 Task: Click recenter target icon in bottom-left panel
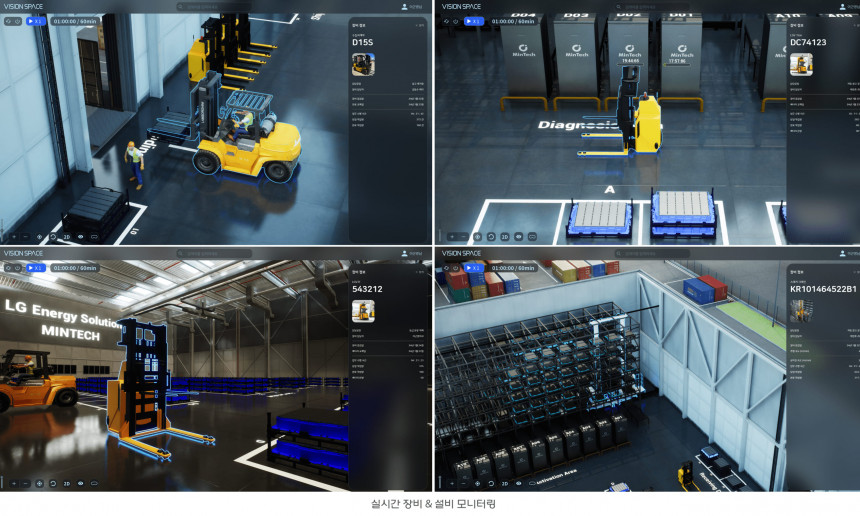point(40,483)
